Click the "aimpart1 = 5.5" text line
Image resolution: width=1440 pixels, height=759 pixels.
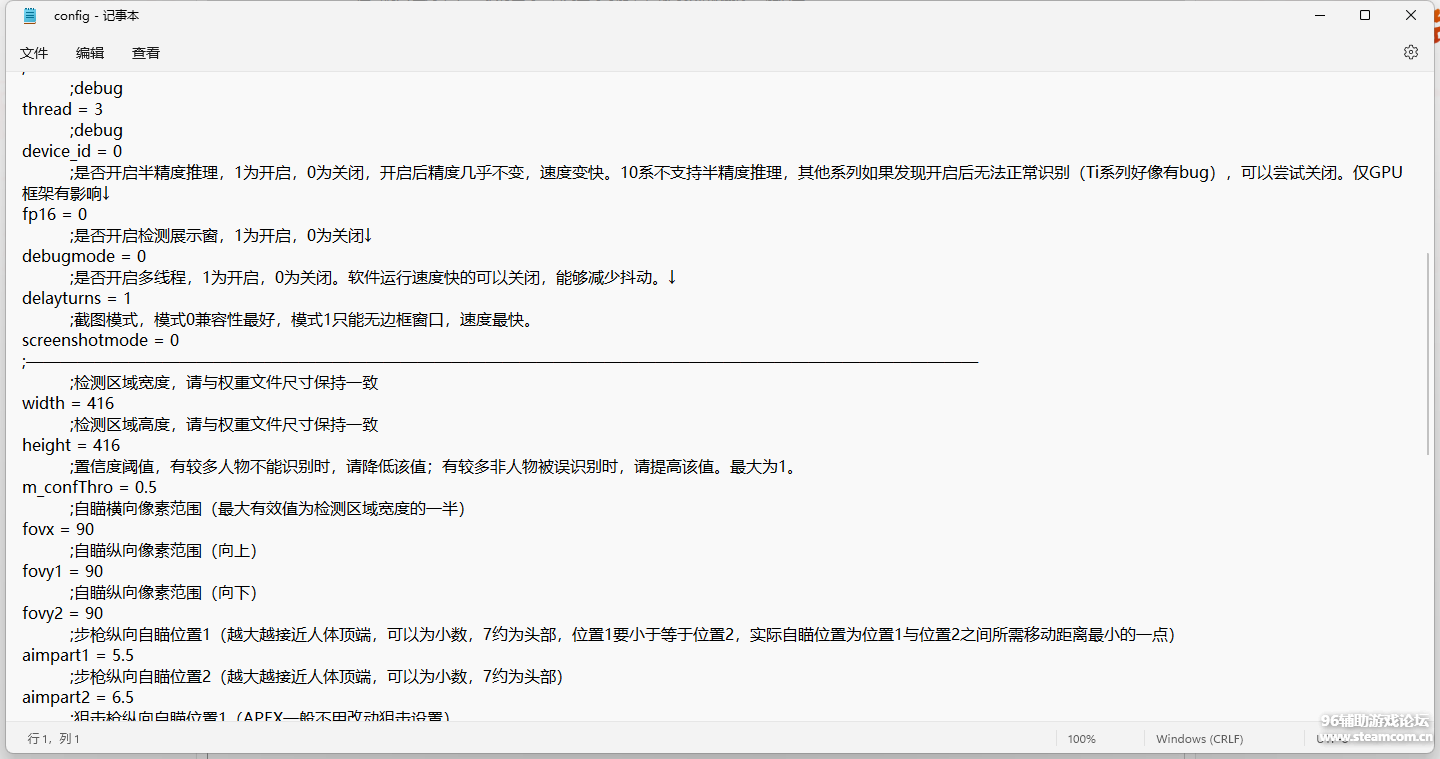click(x=78, y=655)
